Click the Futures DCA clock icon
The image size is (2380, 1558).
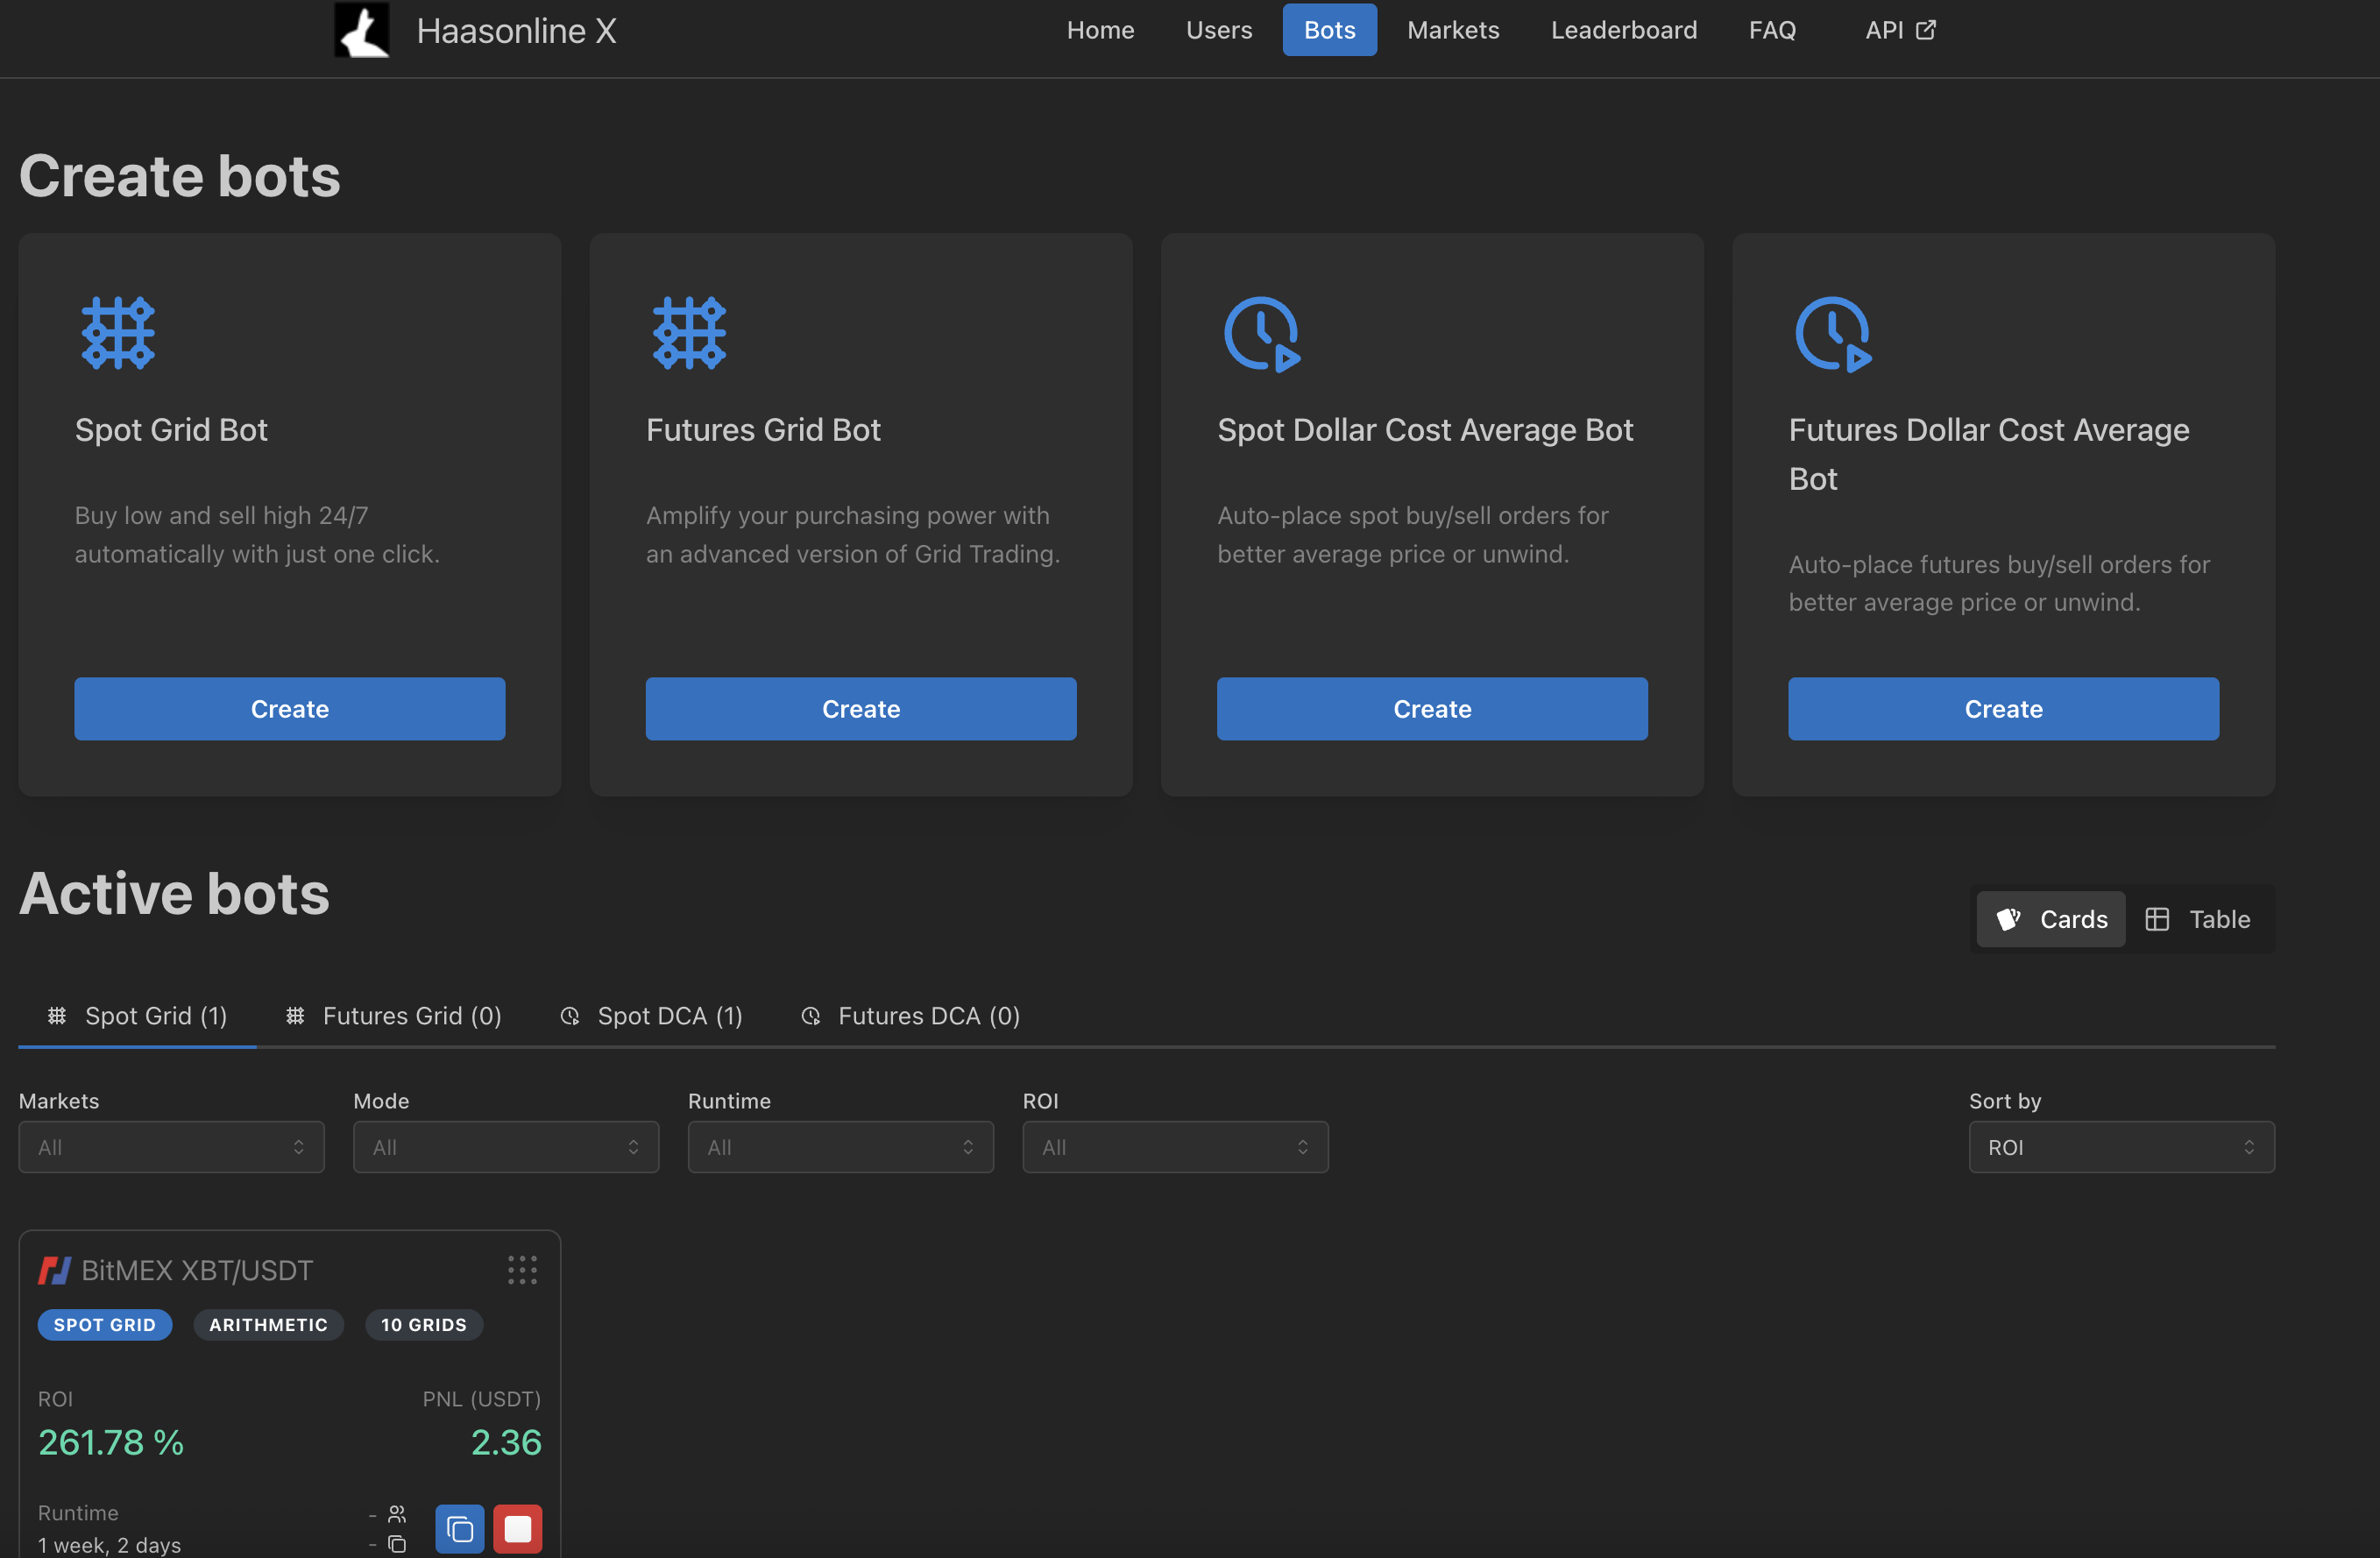1832,333
